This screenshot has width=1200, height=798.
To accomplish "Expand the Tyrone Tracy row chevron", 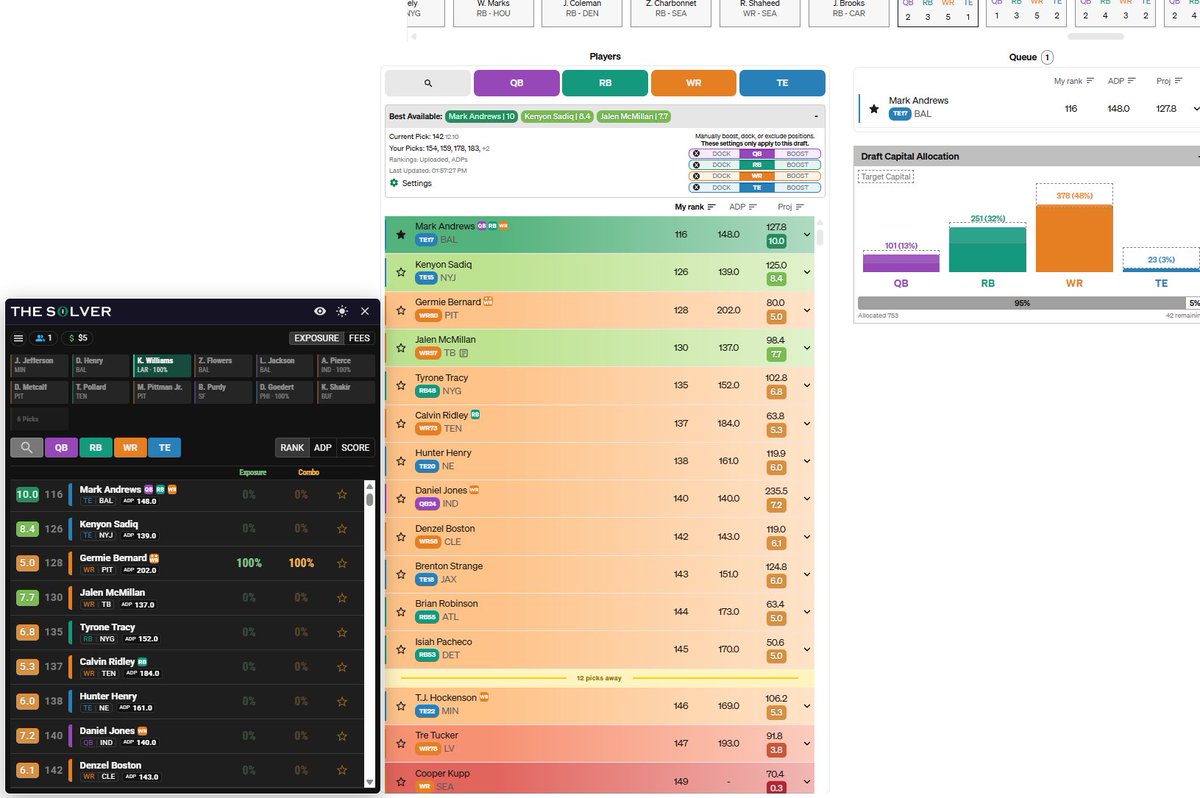I will [x=807, y=385].
